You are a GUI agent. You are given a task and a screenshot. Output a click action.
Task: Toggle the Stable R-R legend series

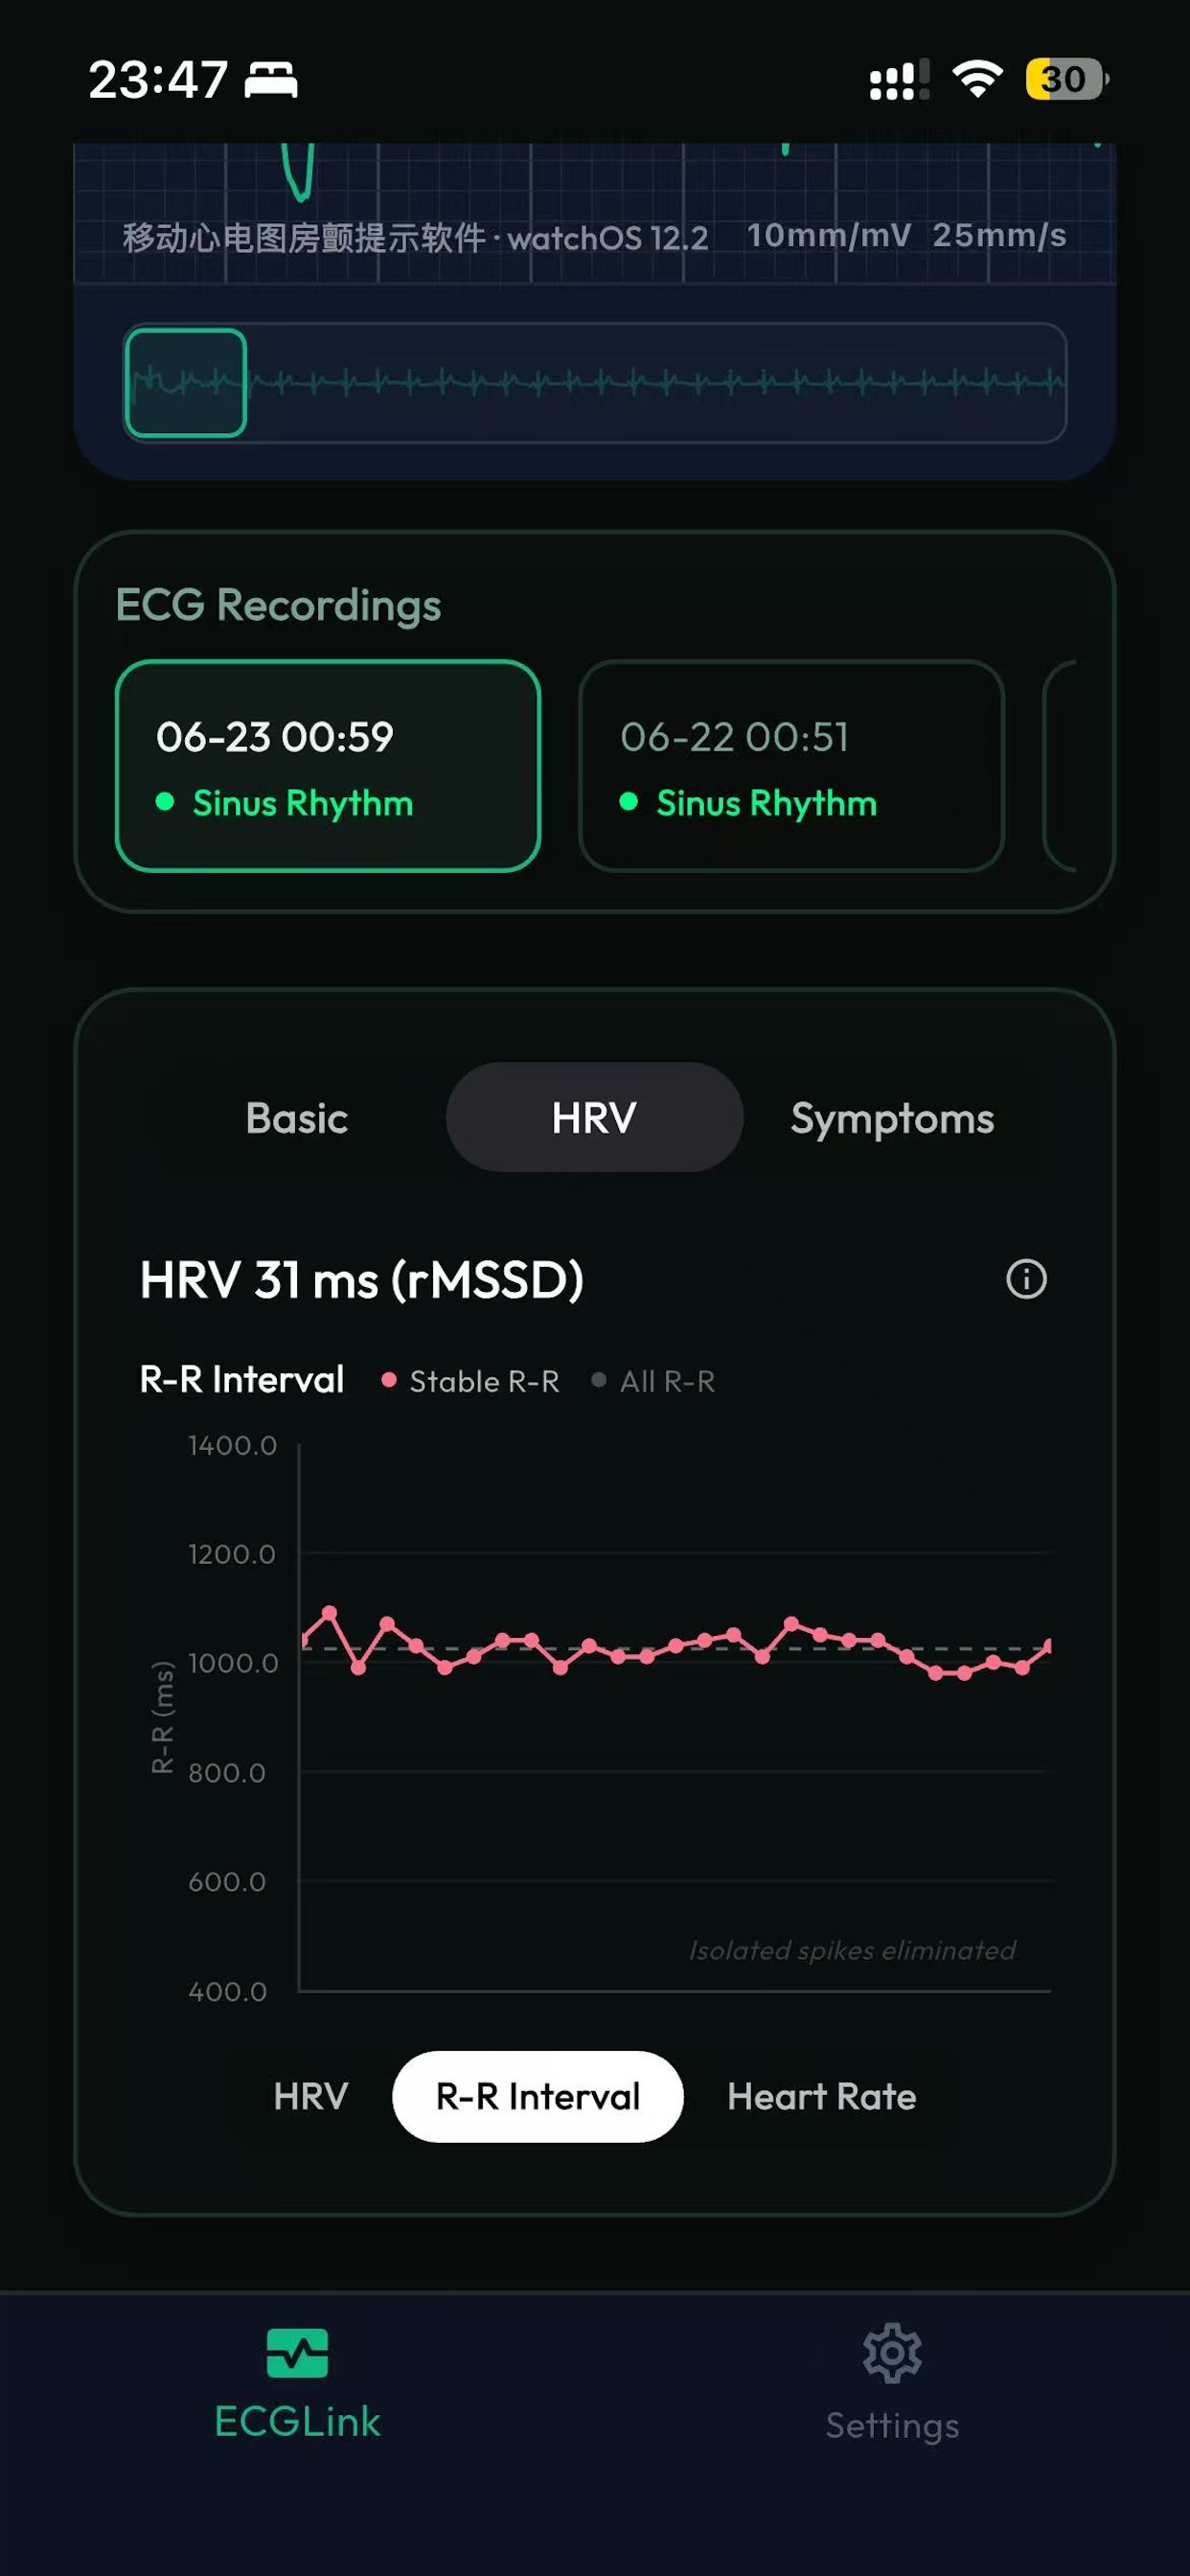pyautogui.click(x=470, y=1381)
